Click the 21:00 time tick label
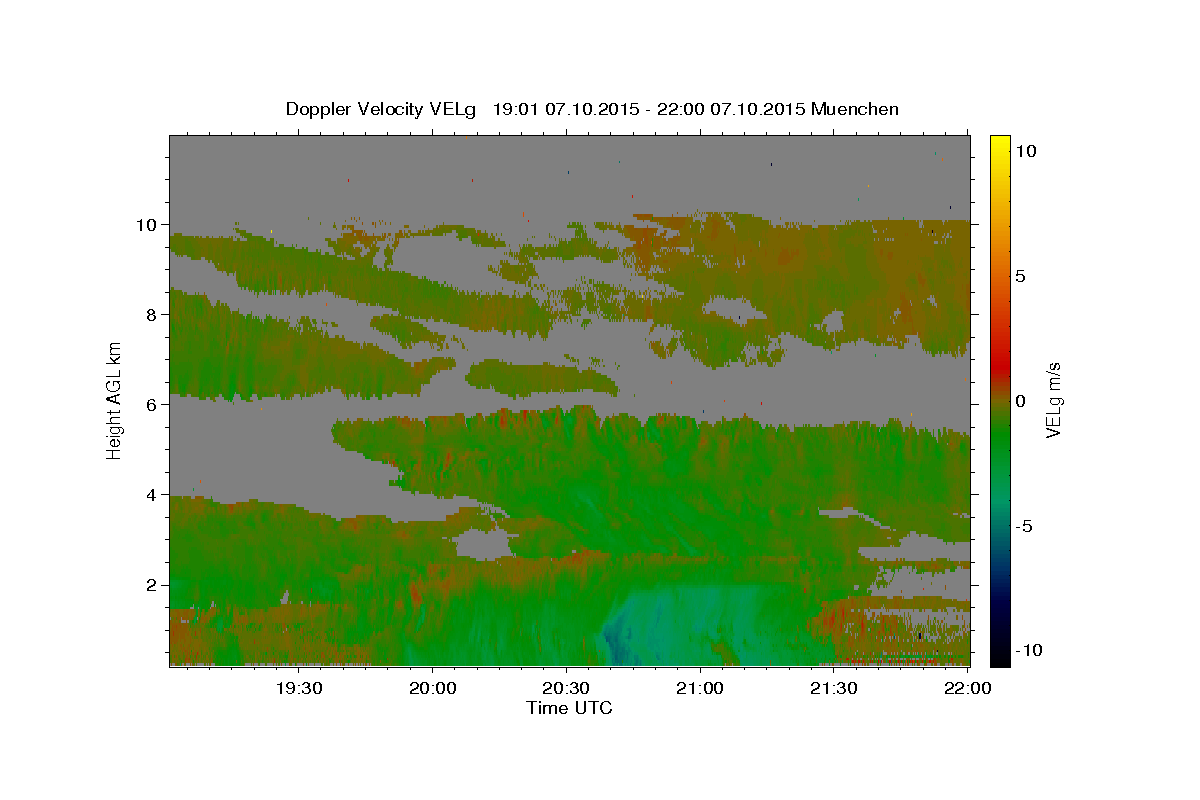The height and width of the screenshot is (800, 1200). pyautogui.click(x=700, y=688)
